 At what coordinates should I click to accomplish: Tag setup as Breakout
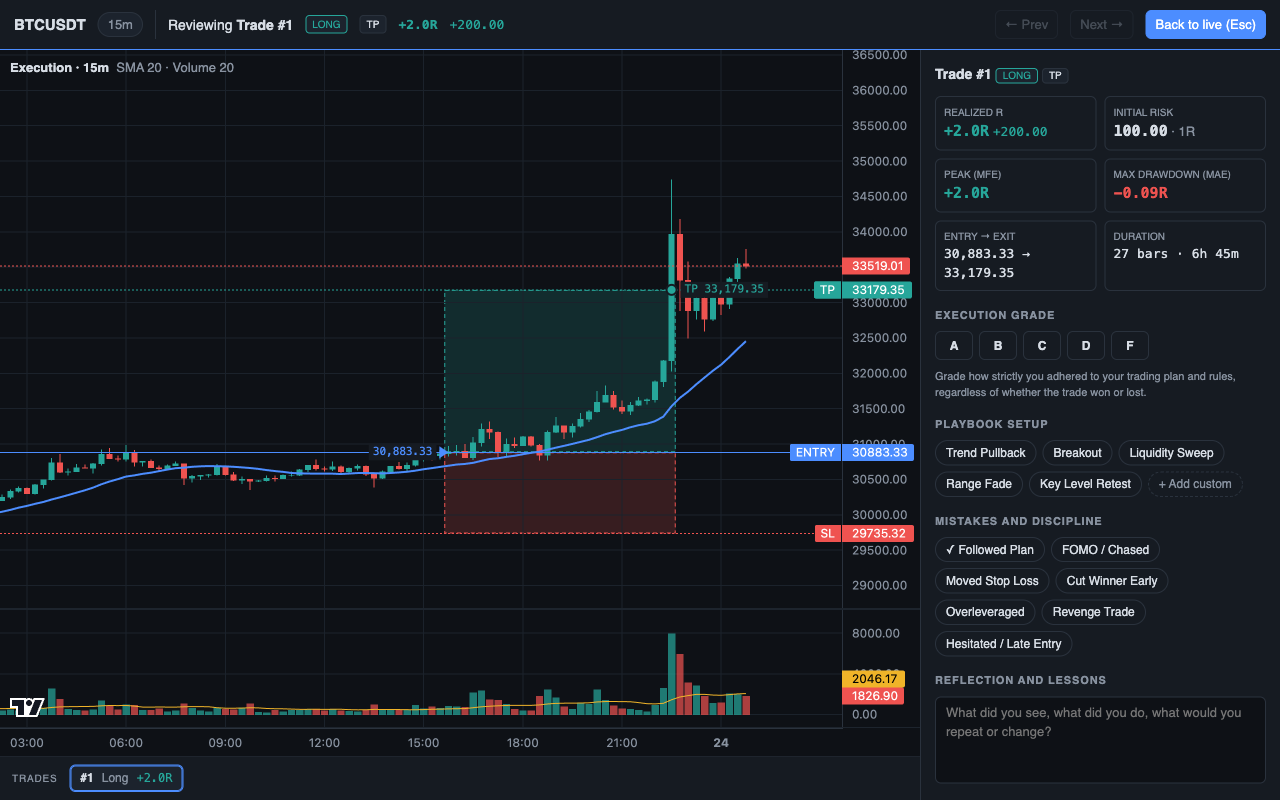[1077, 453]
